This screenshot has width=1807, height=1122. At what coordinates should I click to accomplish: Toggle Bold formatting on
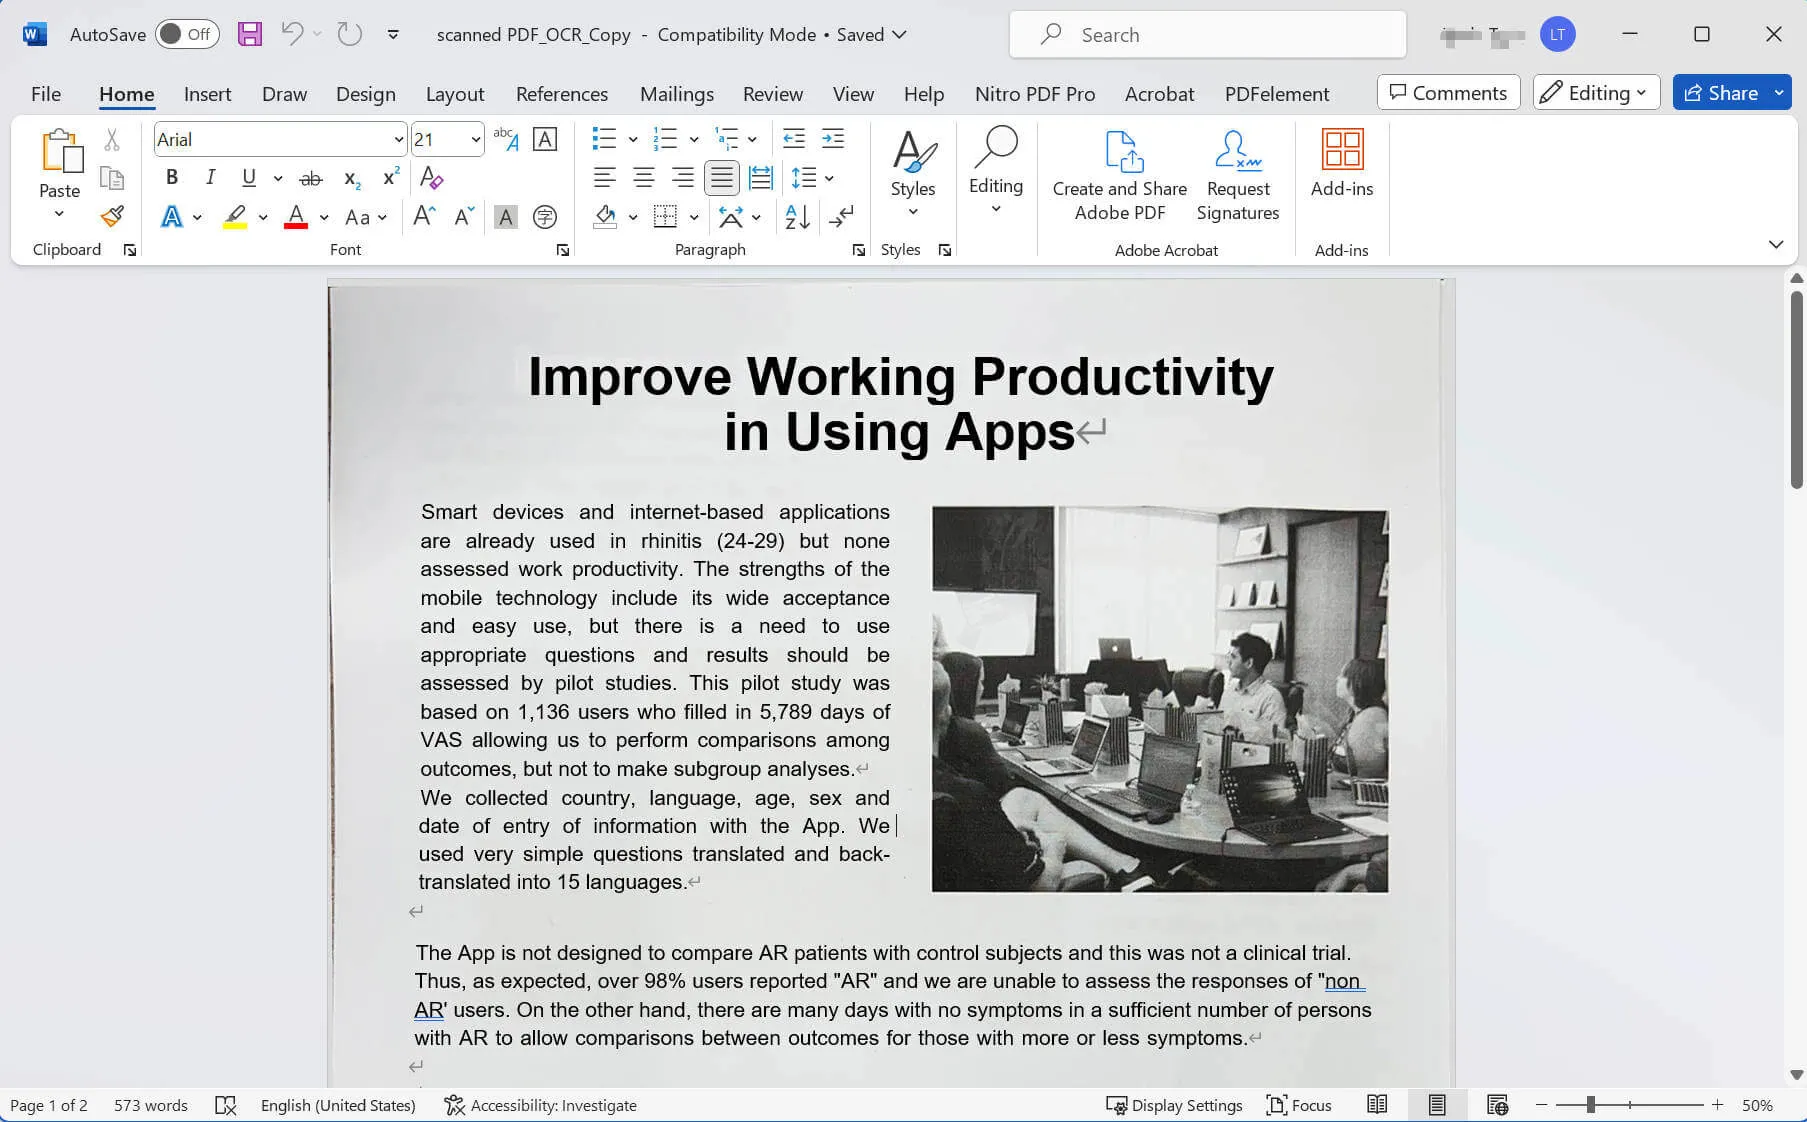(172, 178)
